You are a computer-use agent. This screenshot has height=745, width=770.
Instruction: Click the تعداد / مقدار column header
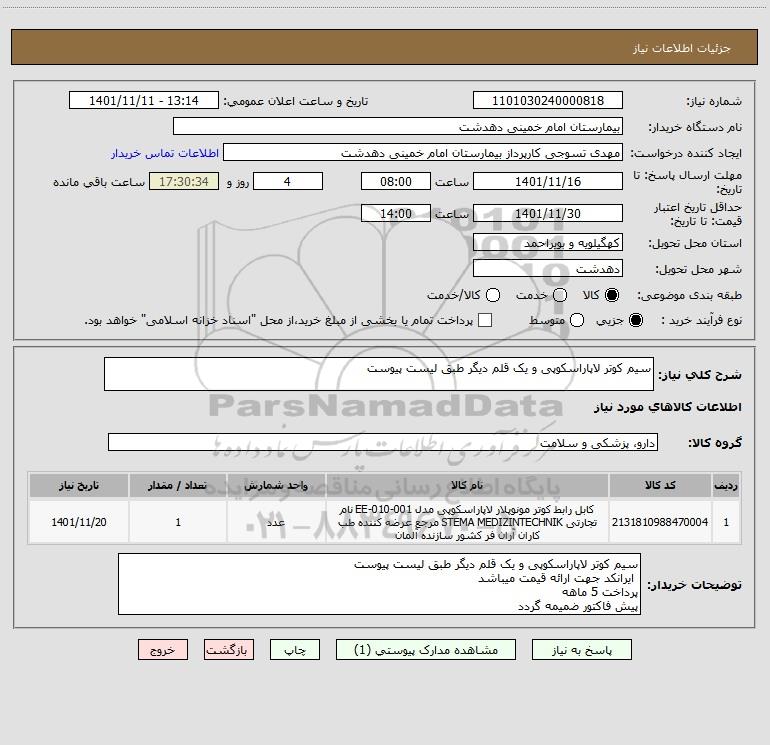coord(178,485)
